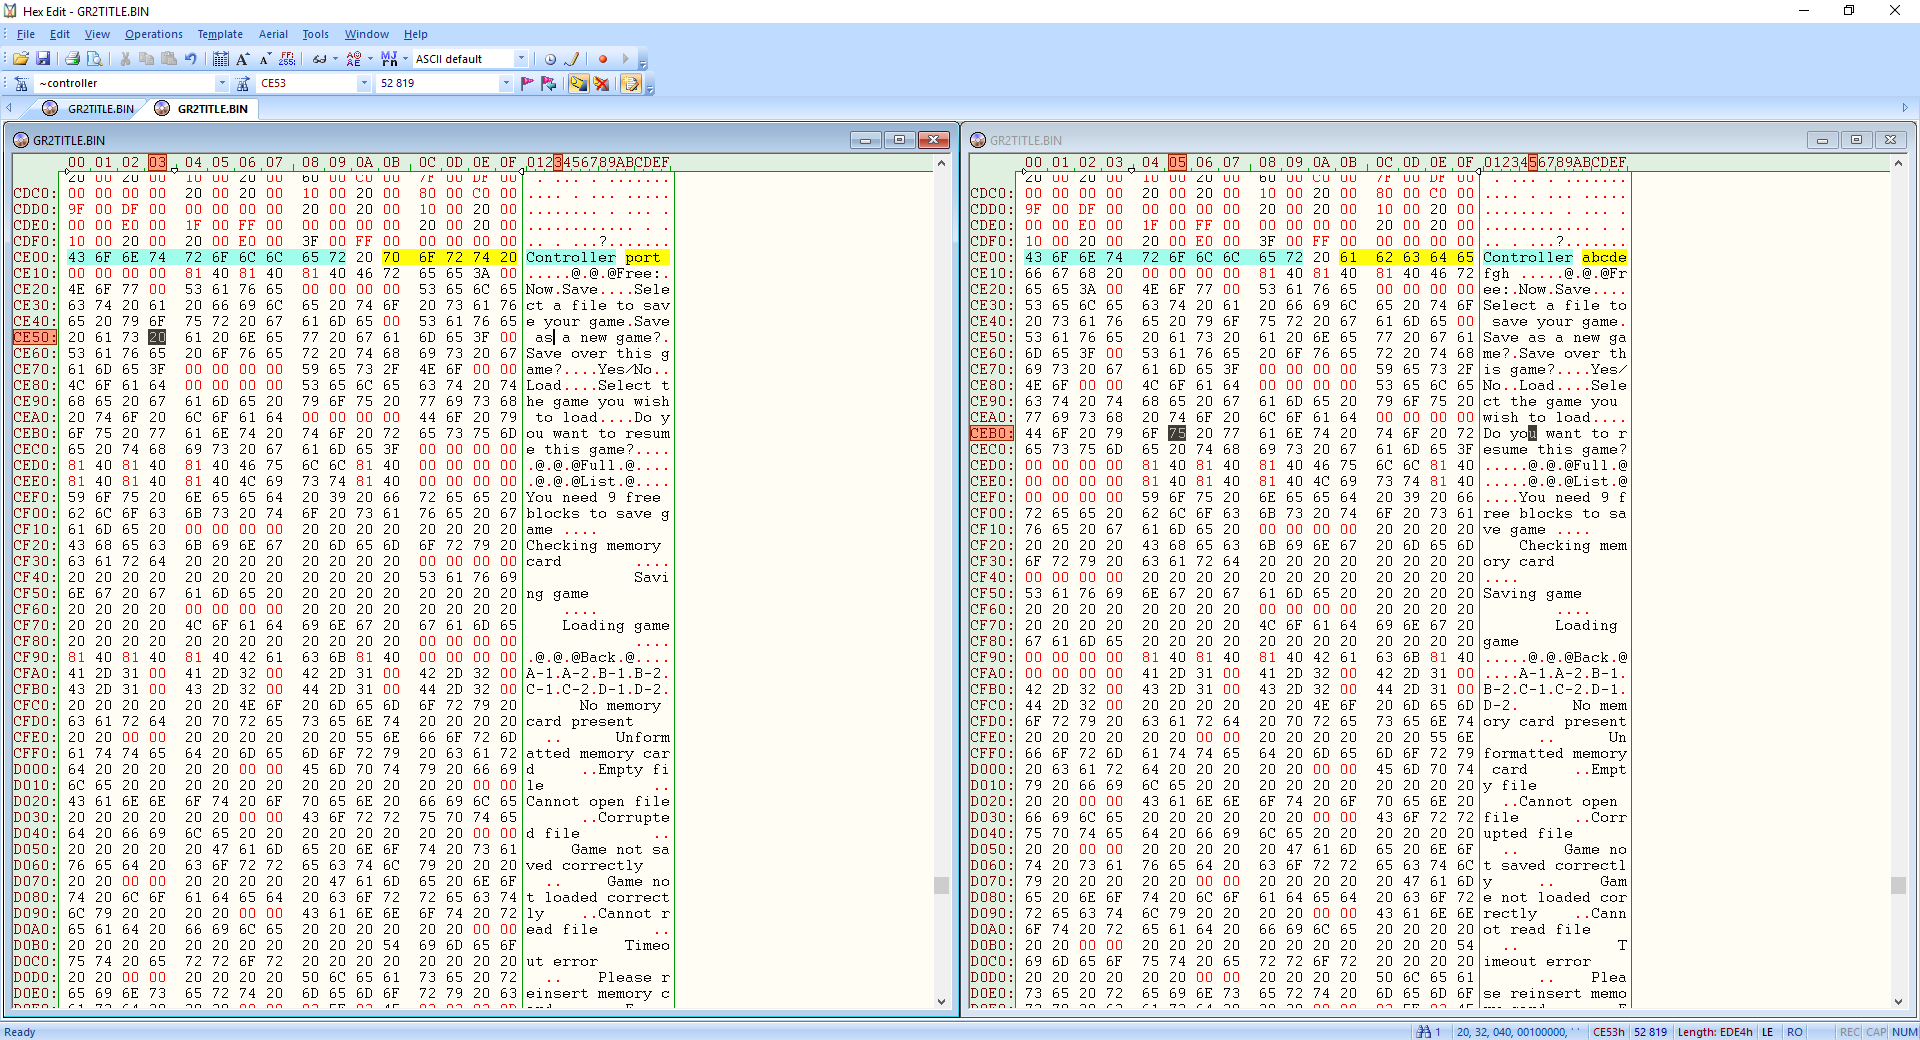The width and height of the screenshot is (1920, 1040).
Task: Expand first toolbar overflow options
Action: (x=643, y=61)
